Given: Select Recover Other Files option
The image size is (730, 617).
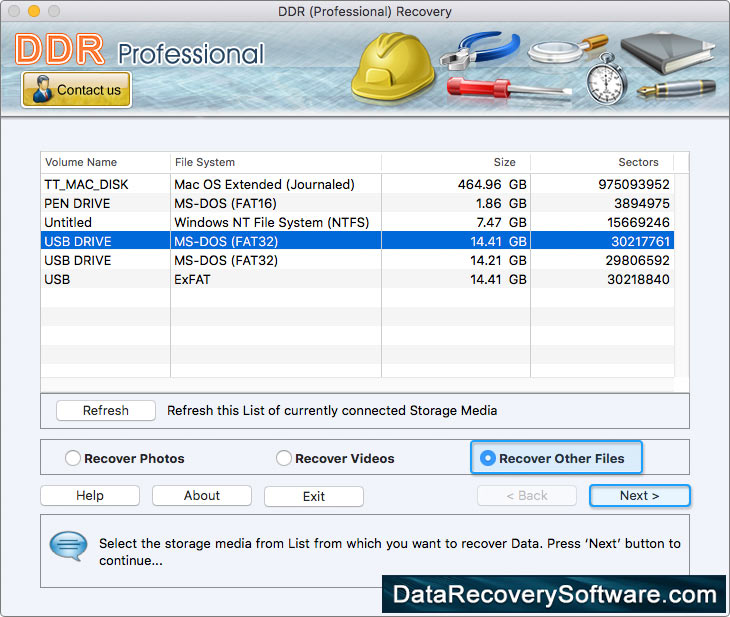Looking at the screenshot, I should [556, 458].
